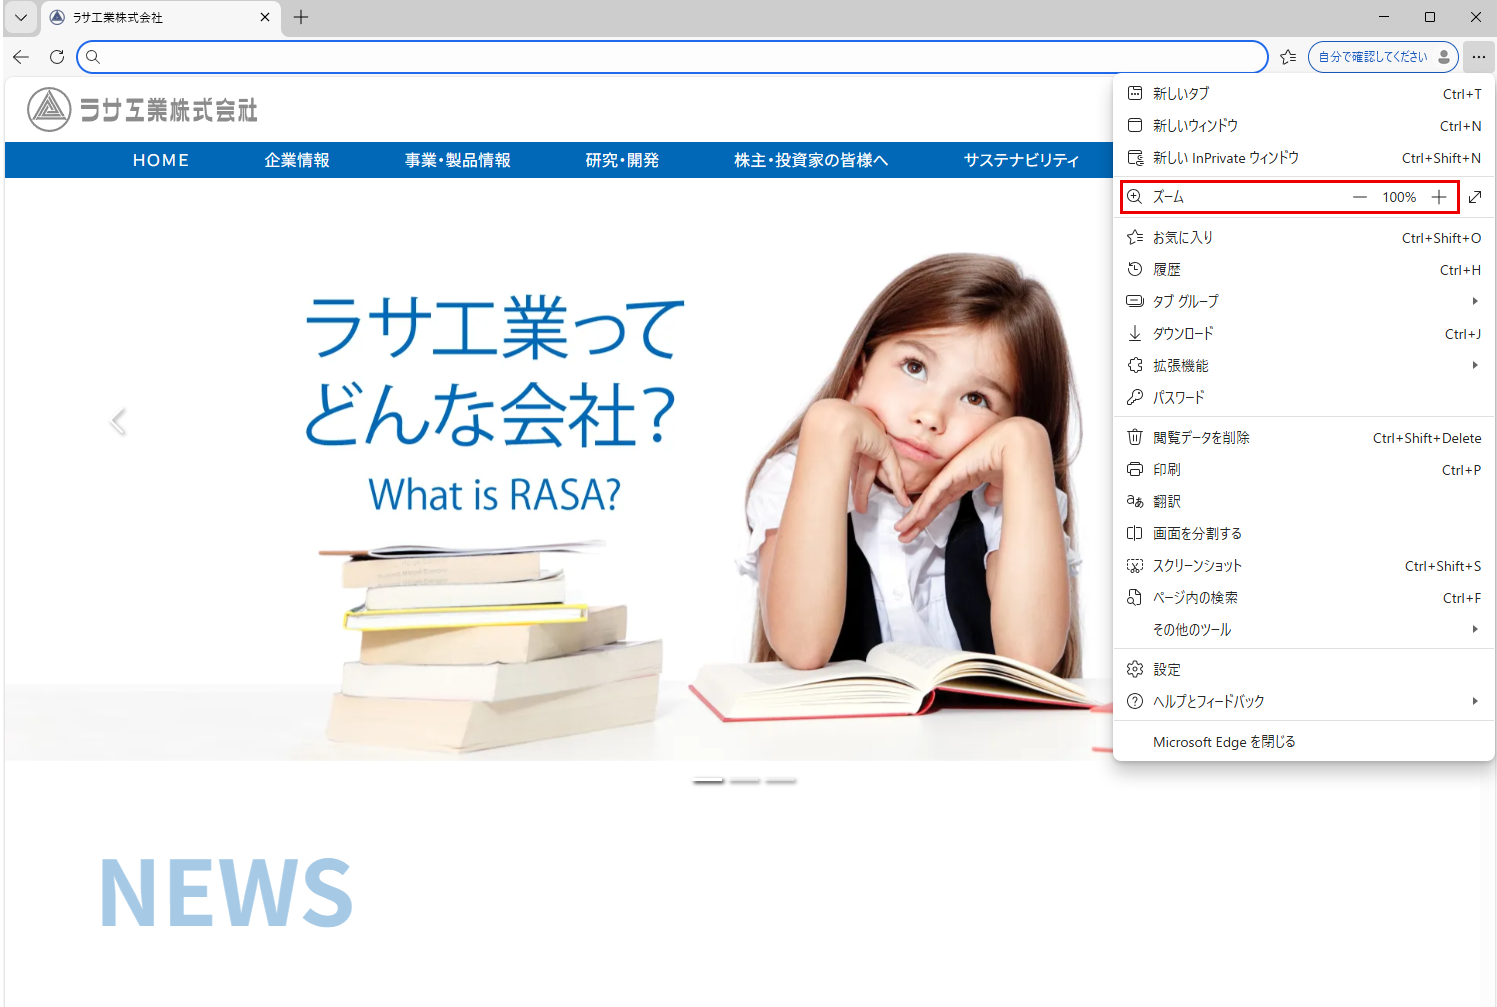Viewport: 1497px width, 1007px height.
Task: Select the second carousel slide indicator
Action: [x=745, y=780]
